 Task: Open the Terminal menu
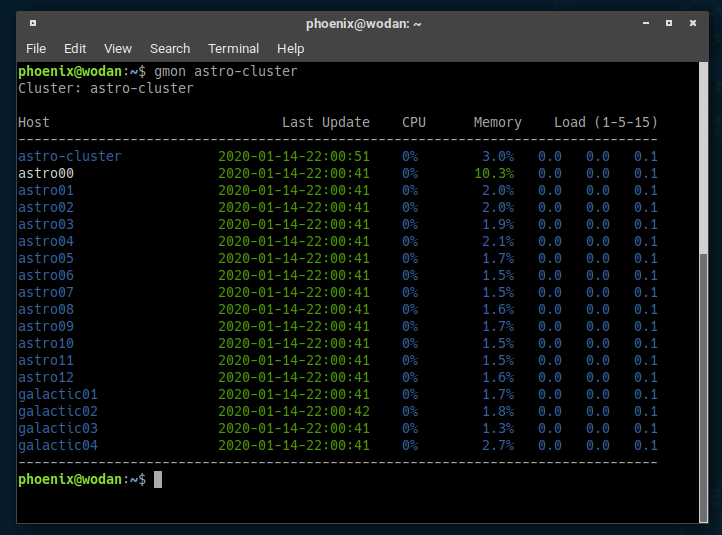click(x=233, y=48)
